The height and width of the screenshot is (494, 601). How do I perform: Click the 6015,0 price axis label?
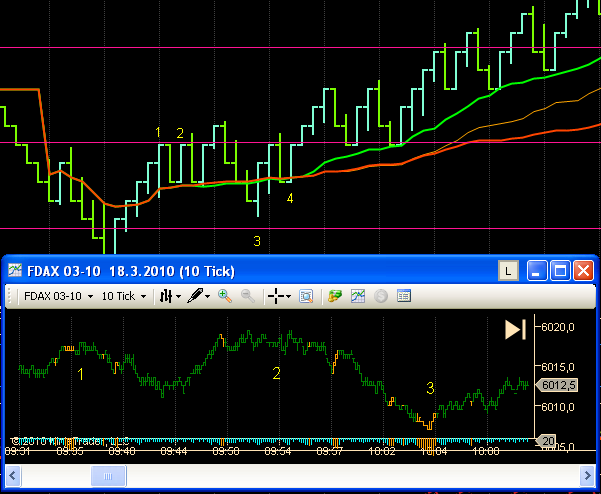coord(558,367)
